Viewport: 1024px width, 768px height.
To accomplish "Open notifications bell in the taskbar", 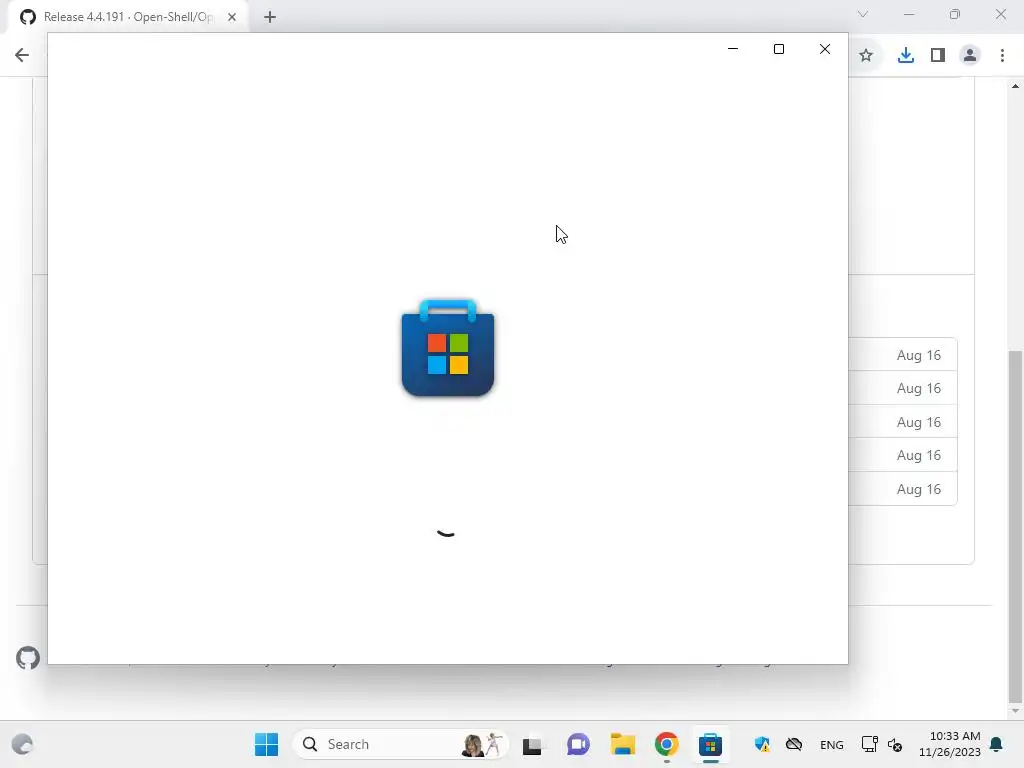I will click(996, 744).
